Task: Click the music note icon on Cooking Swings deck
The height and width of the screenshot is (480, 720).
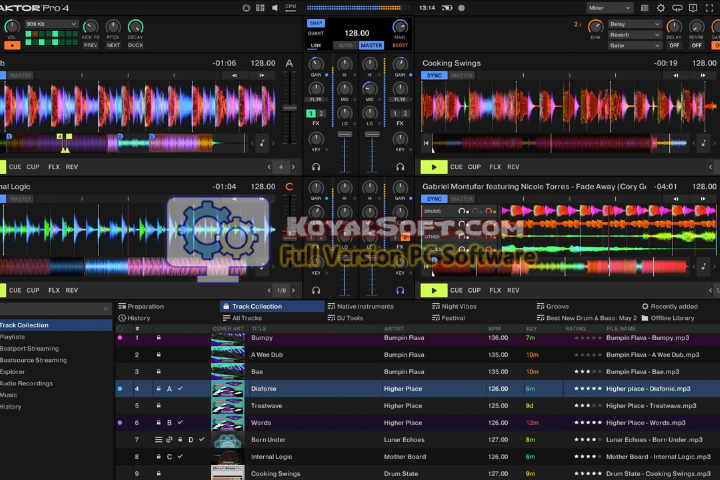Action: click(703, 143)
